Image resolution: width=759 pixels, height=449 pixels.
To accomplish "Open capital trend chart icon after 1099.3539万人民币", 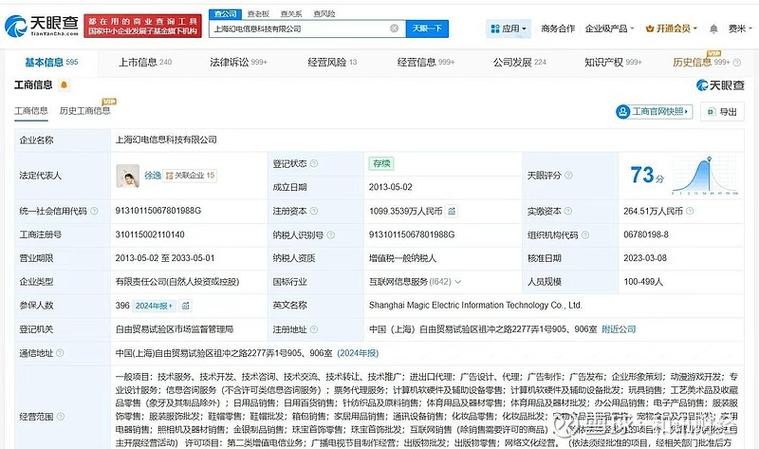I will [451, 211].
